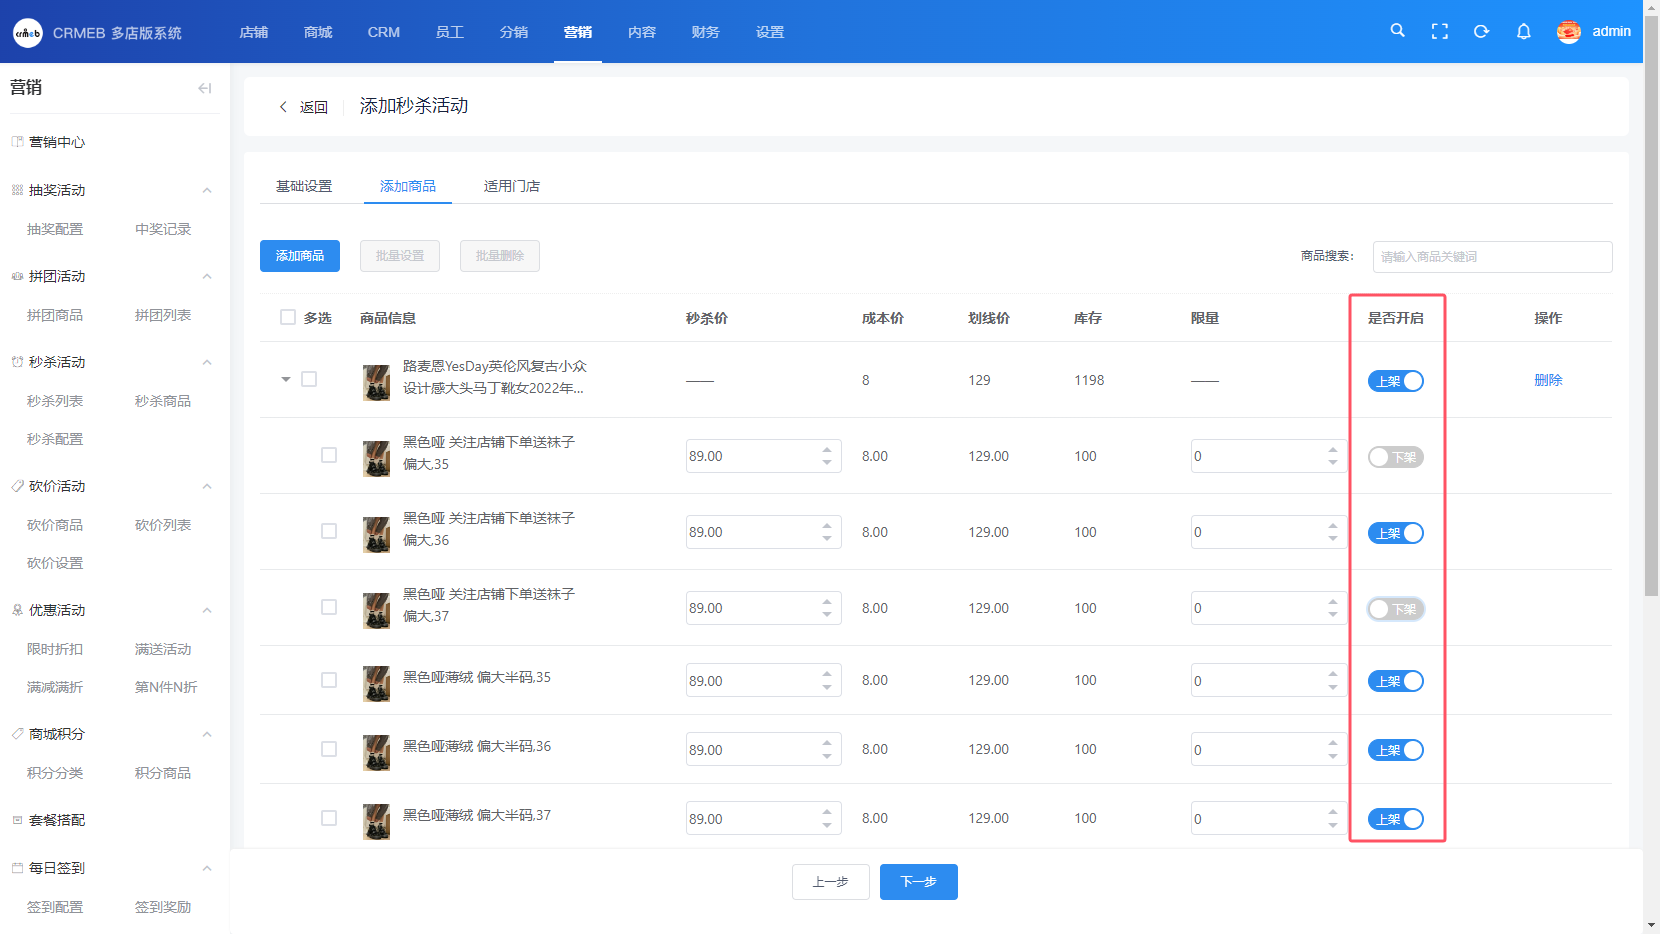Click the back arrow next to 返回
The width and height of the screenshot is (1661, 934).
tap(283, 106)
